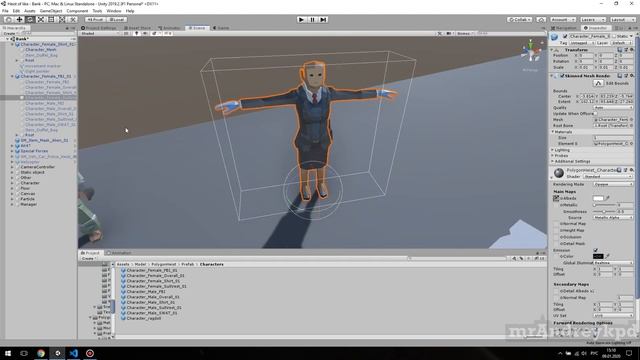Click the Emission color swatch
Viewport: 640px width, 360px height.
point(598,256)
